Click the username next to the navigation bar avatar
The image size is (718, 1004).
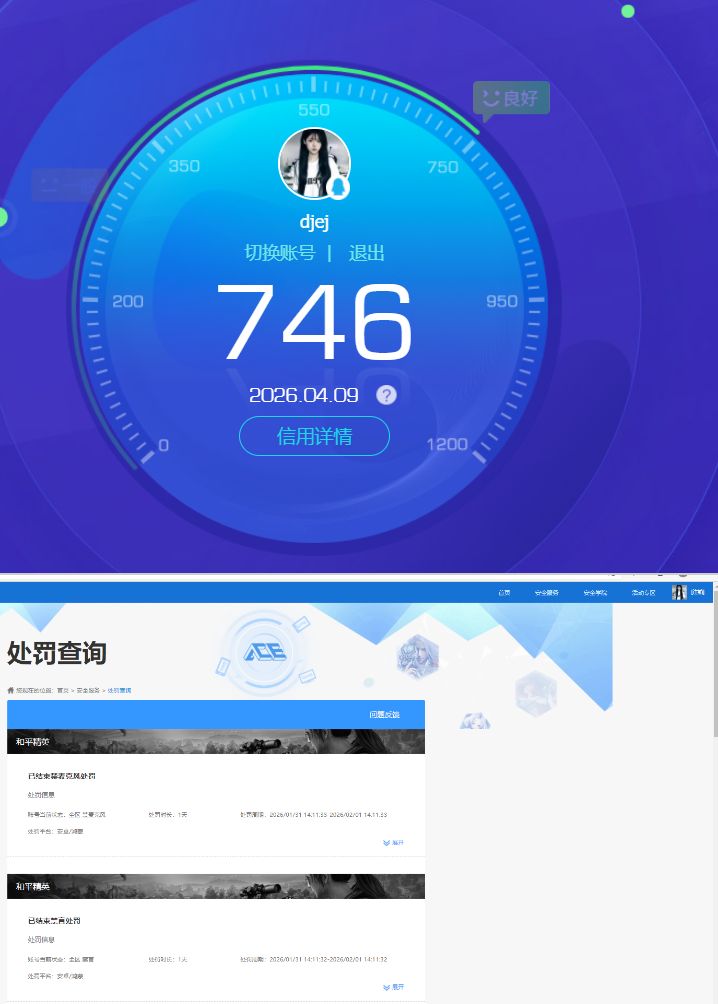698,592
